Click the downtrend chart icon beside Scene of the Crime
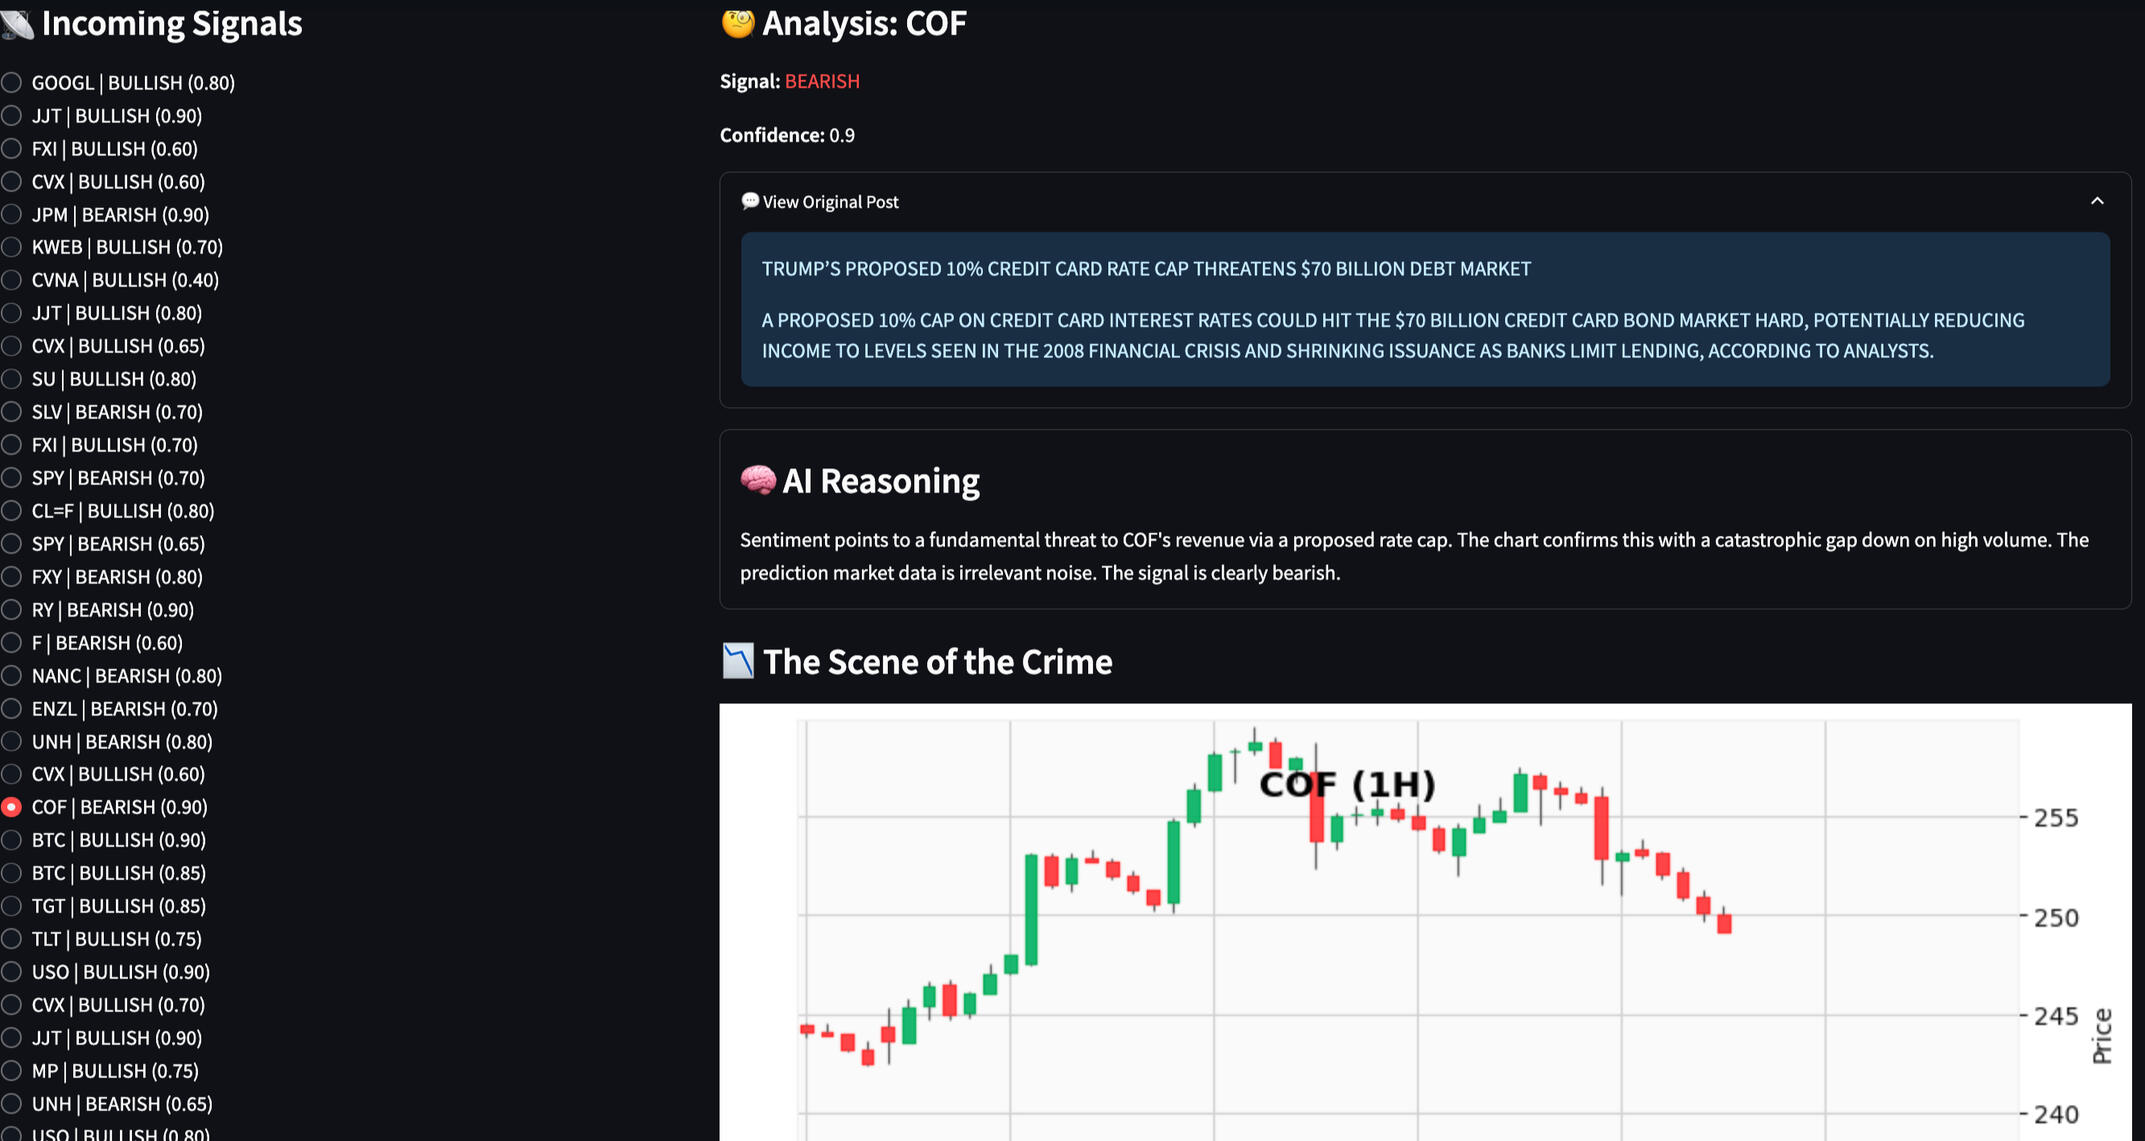Screen dimensions: 2145x1141 [738, 661]
